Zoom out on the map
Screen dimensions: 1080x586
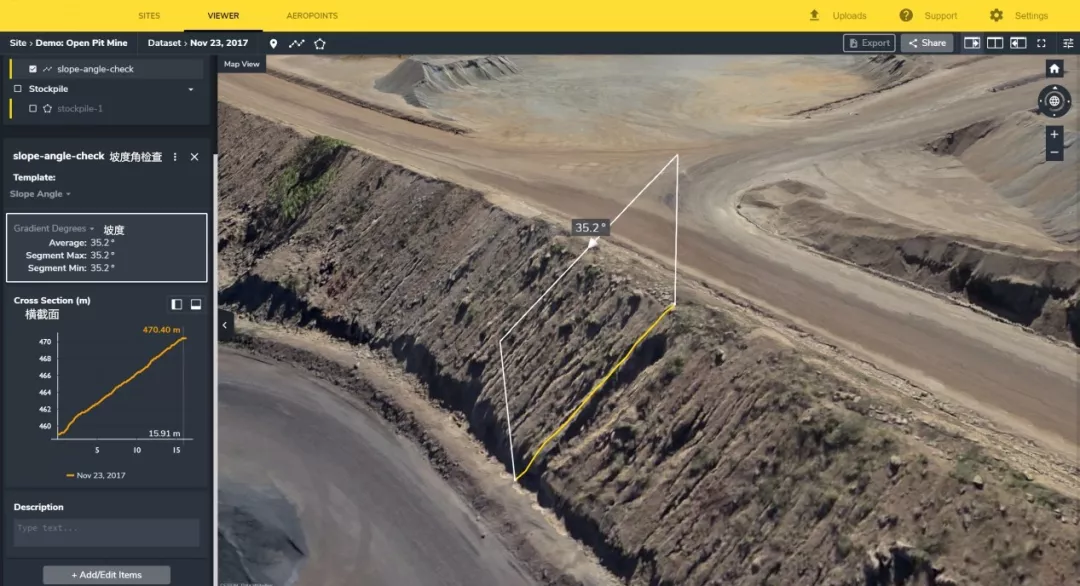pyautogui.click(x=1054, y=153)
